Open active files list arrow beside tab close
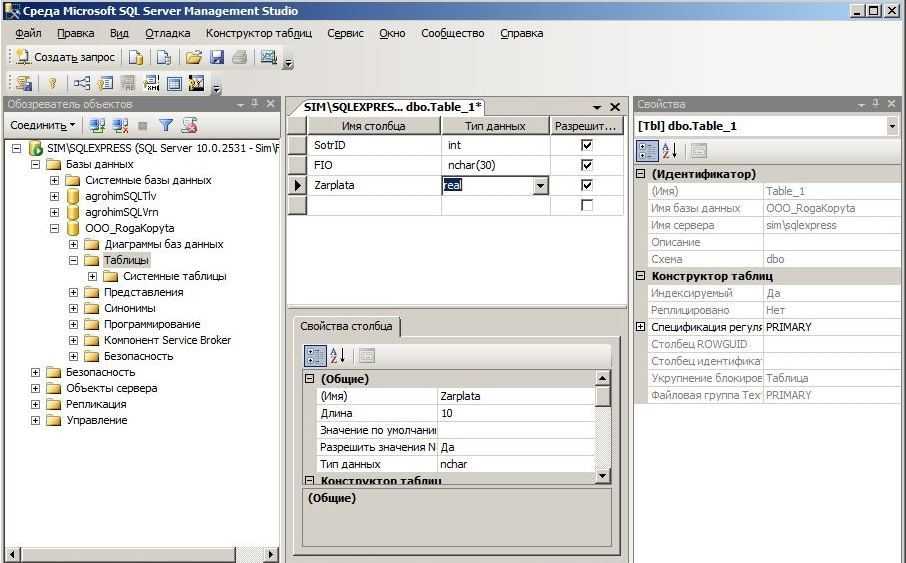Viewport: 906px width, 563px height. [x=597, y=108]
